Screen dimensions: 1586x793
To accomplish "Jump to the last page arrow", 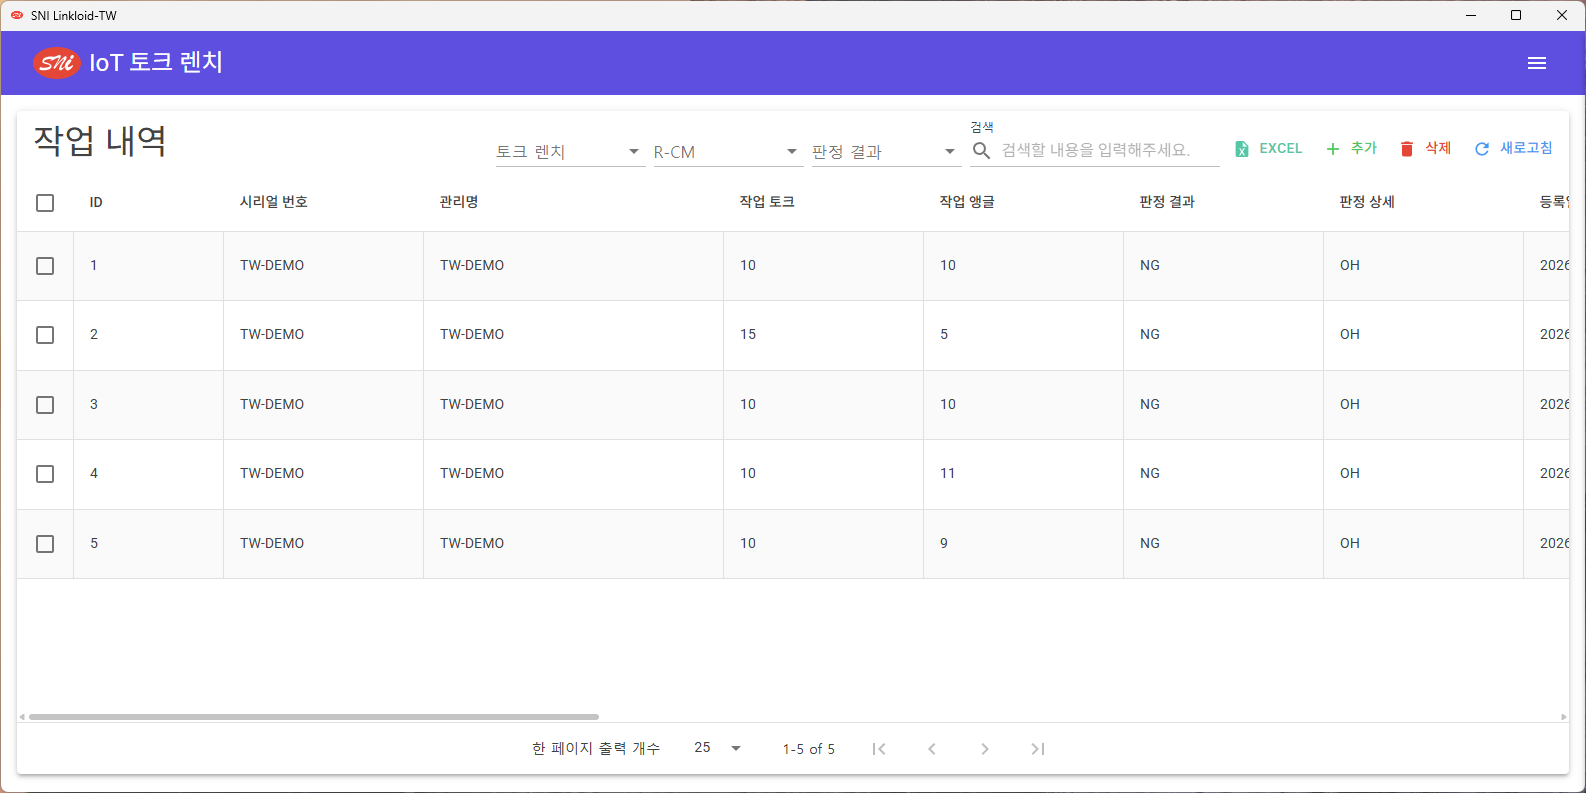I will point(1038,749).
